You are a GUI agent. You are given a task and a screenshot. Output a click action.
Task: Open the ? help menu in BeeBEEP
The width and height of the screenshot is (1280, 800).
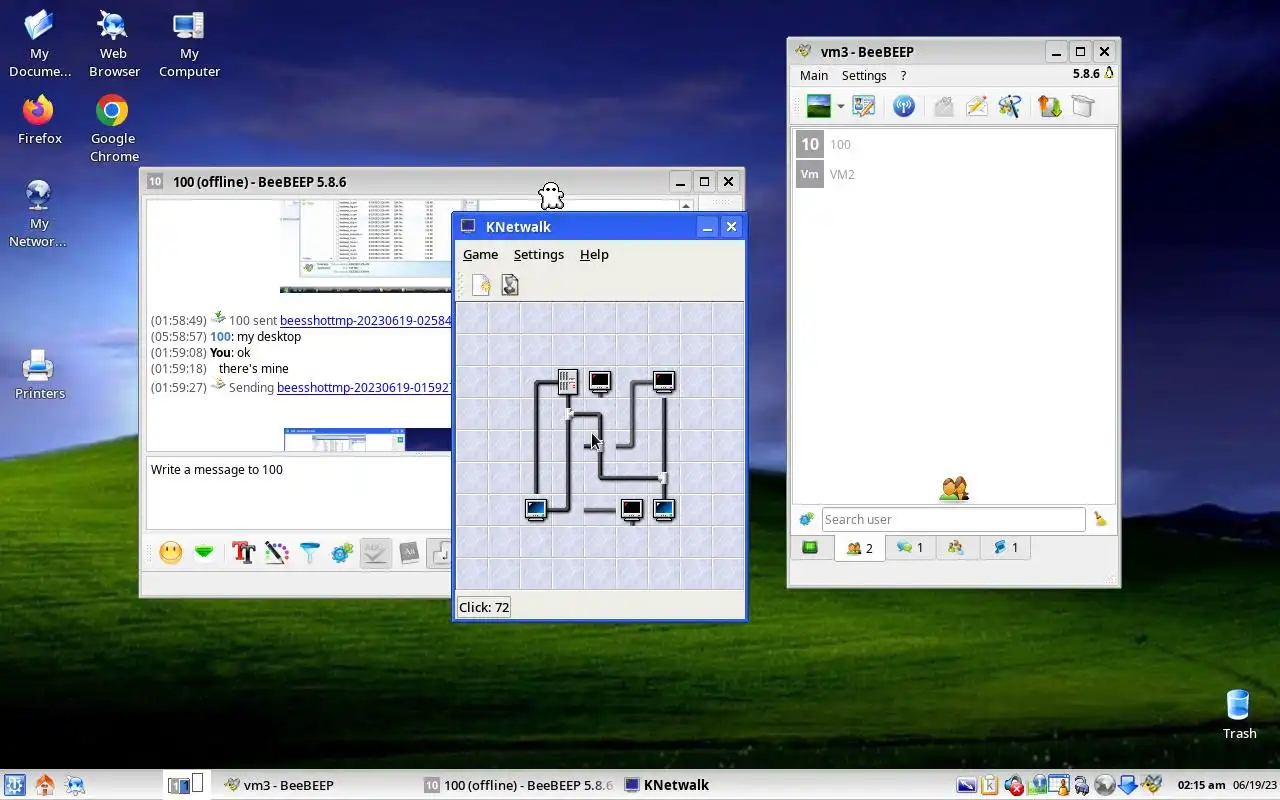903,75
